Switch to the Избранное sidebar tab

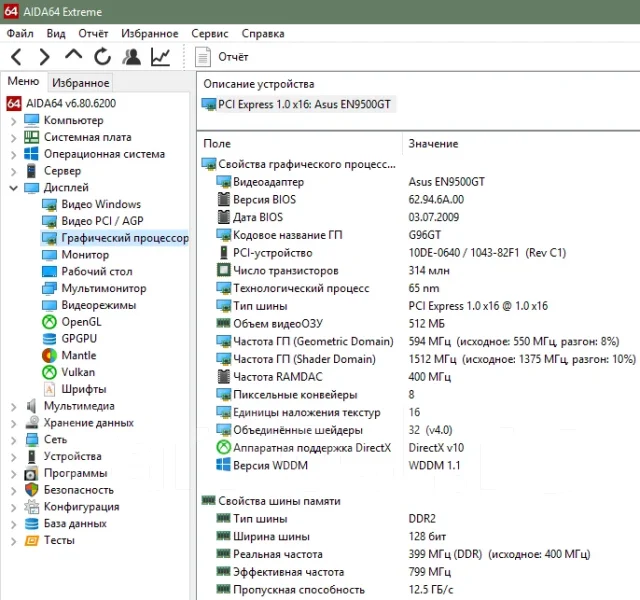(x=80, y=83)
